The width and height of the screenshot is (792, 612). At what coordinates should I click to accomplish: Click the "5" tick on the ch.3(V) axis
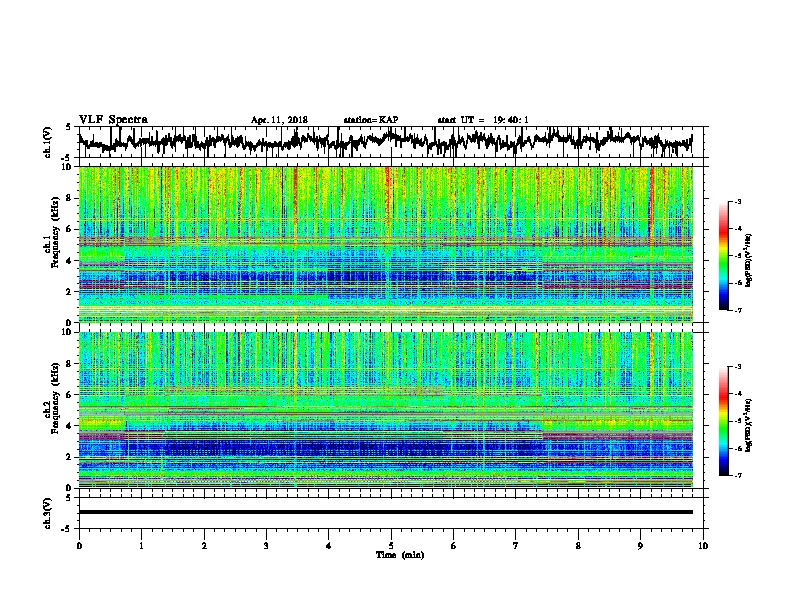[x=68, y=498]
